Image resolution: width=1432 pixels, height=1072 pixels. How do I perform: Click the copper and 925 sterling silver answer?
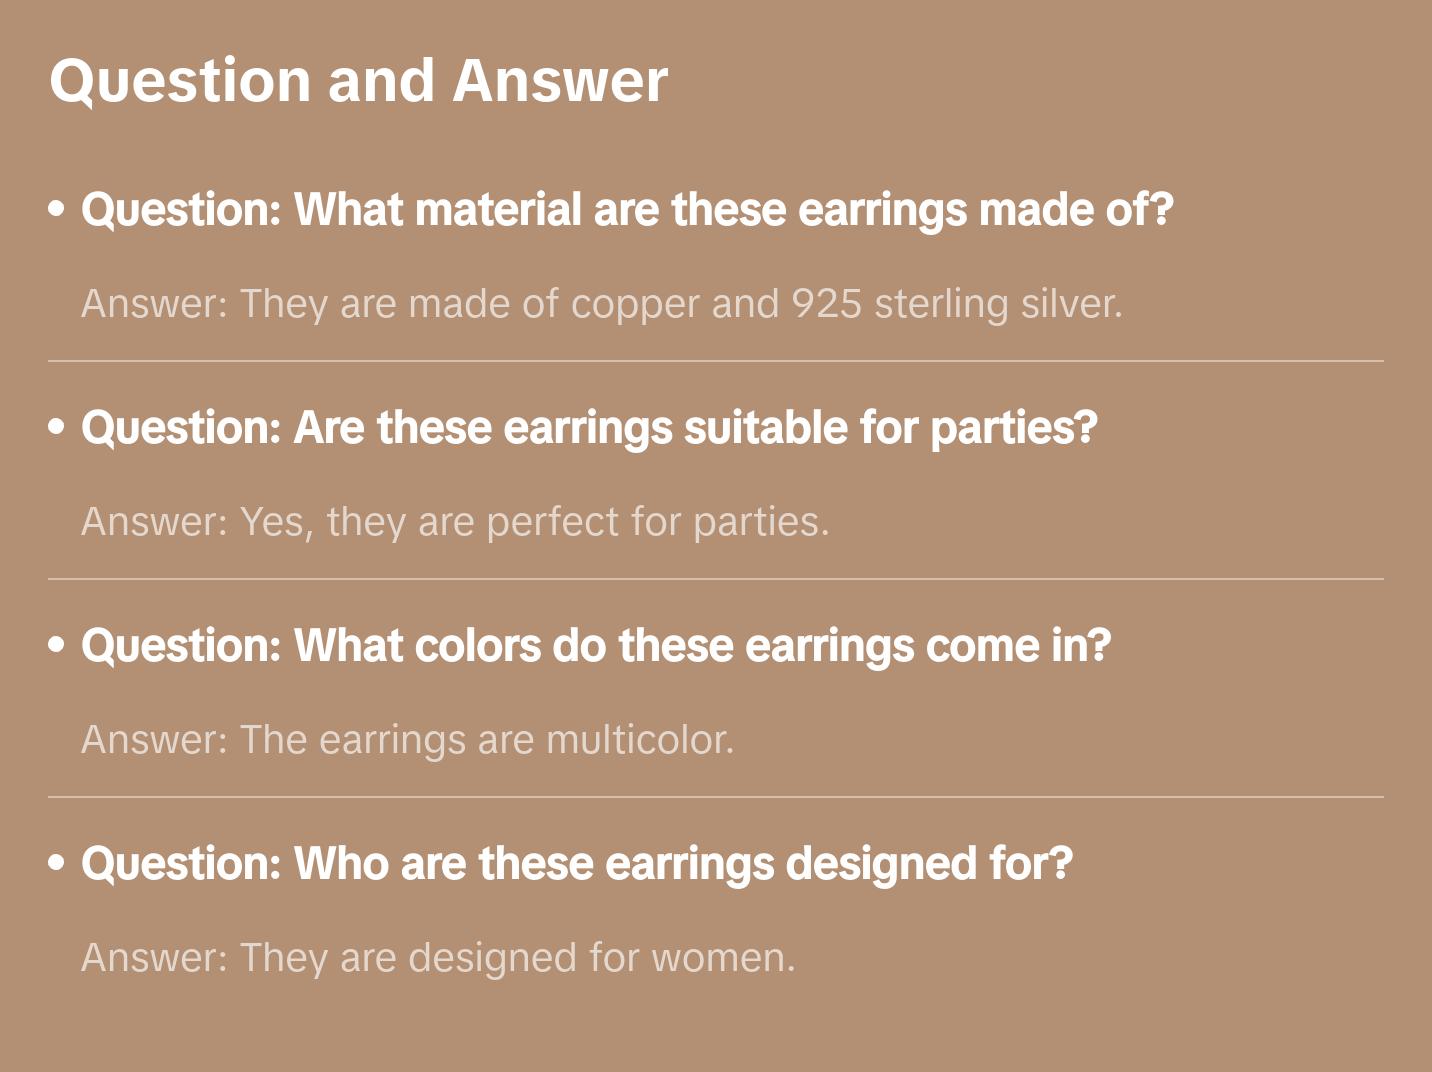point(601,304)
